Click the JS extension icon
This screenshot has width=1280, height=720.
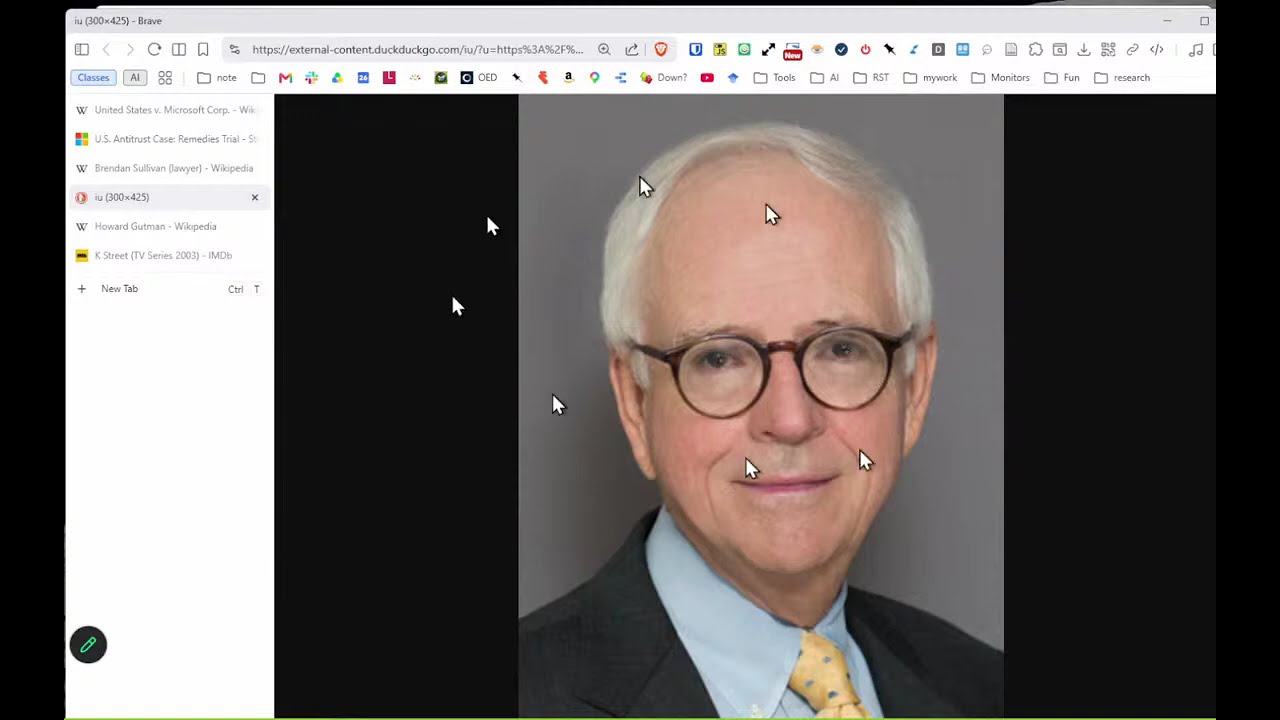click(x=720, y=49)
